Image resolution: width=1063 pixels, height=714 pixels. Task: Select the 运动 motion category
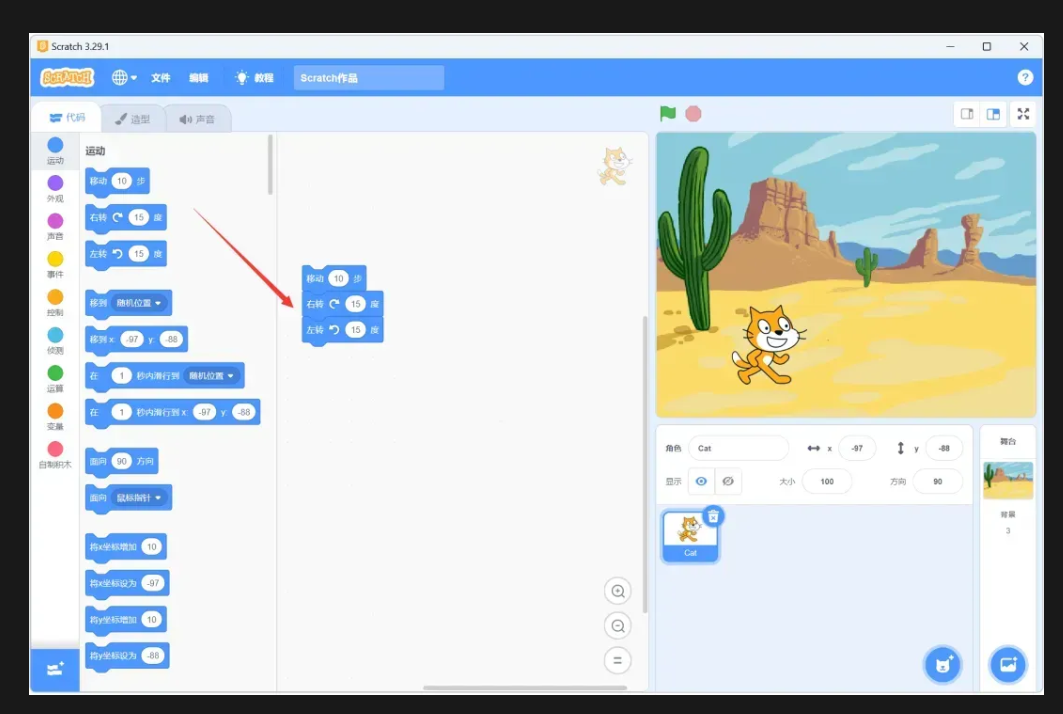(56, 151)
